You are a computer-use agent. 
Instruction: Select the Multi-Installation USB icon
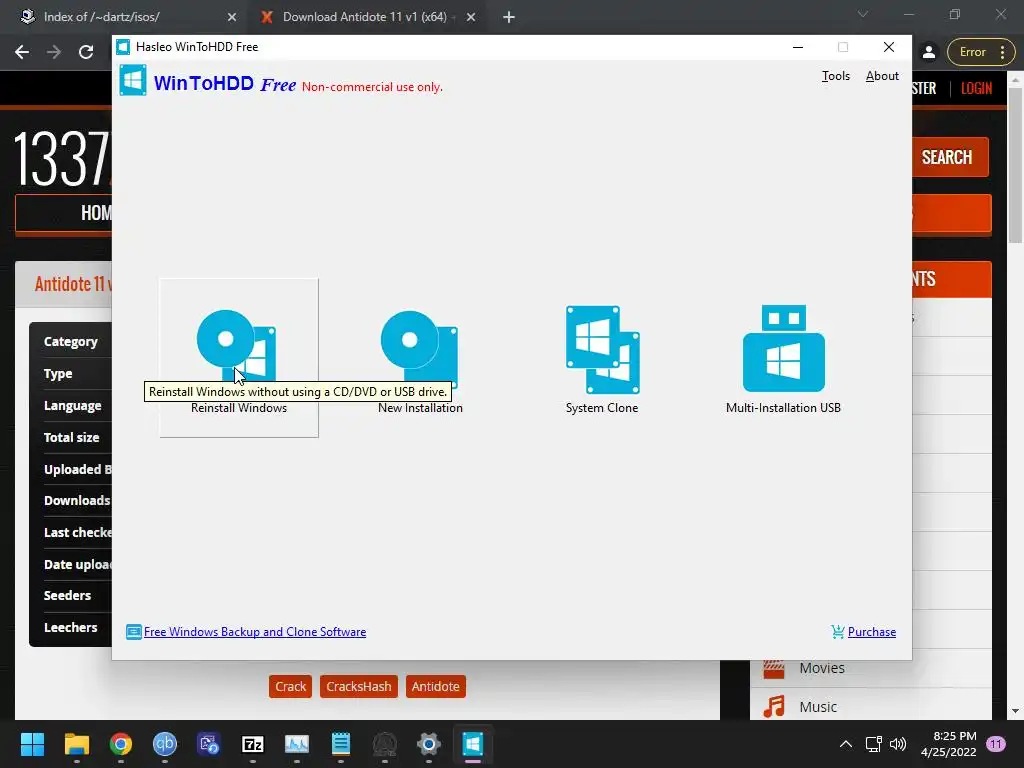[x=783, y=349]
